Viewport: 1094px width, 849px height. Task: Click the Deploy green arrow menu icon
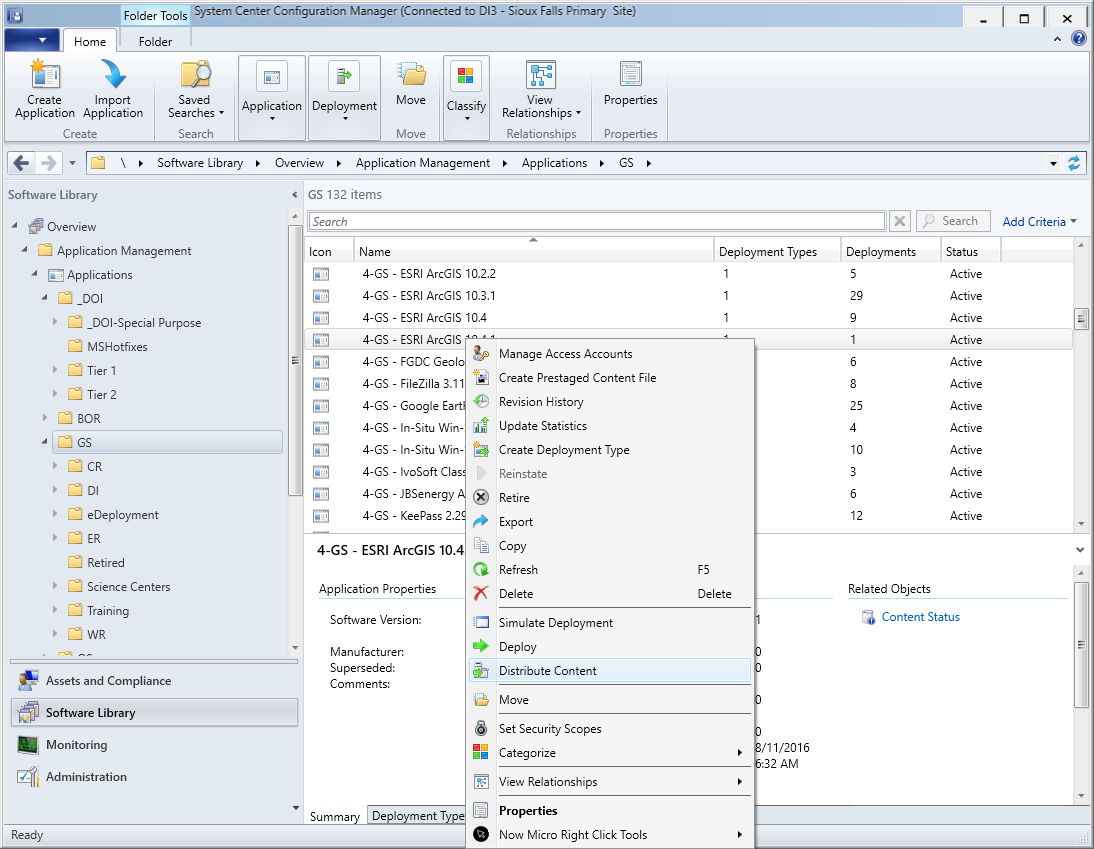pos(481,646)
